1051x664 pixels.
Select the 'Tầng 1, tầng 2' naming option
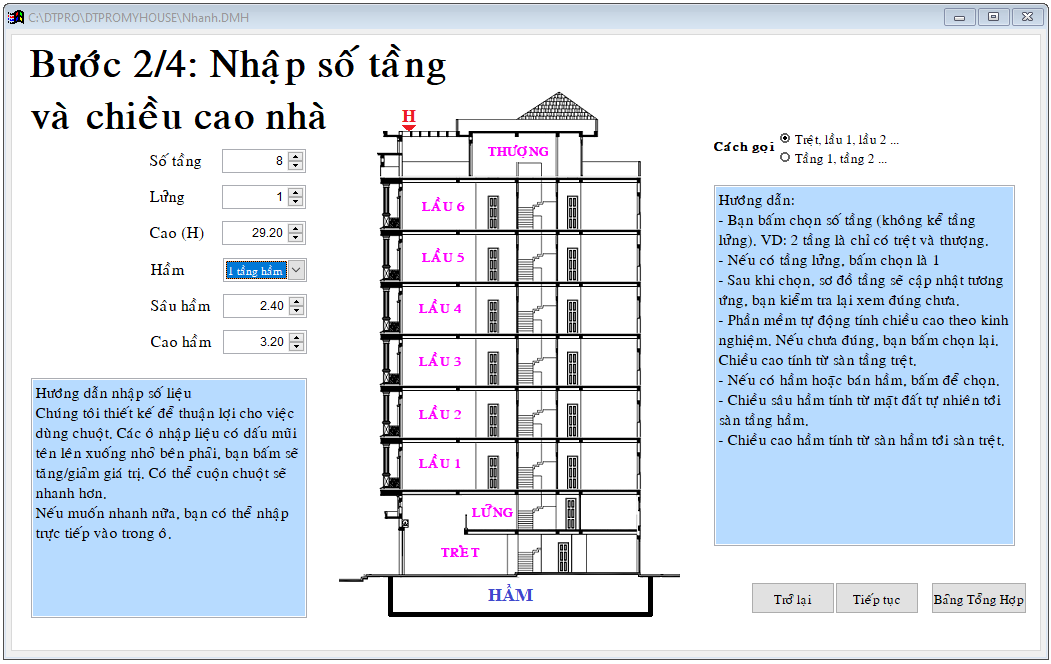pyautogui.click(x=785, y=157)
